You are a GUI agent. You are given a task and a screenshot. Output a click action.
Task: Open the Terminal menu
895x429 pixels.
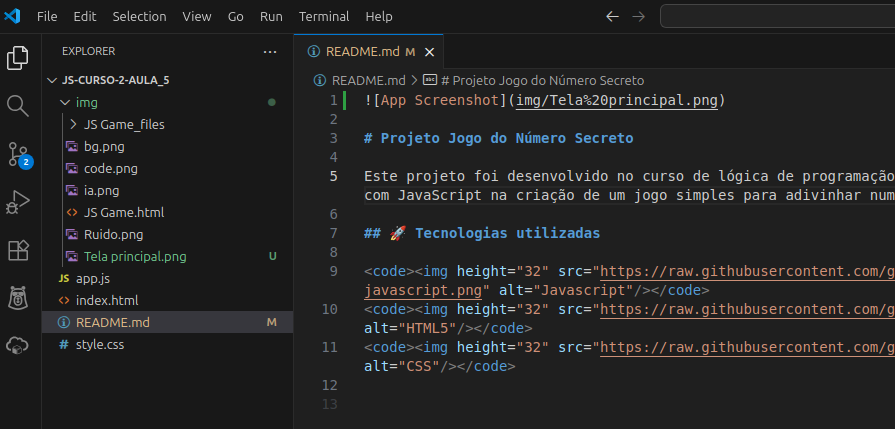coord(324,17)
